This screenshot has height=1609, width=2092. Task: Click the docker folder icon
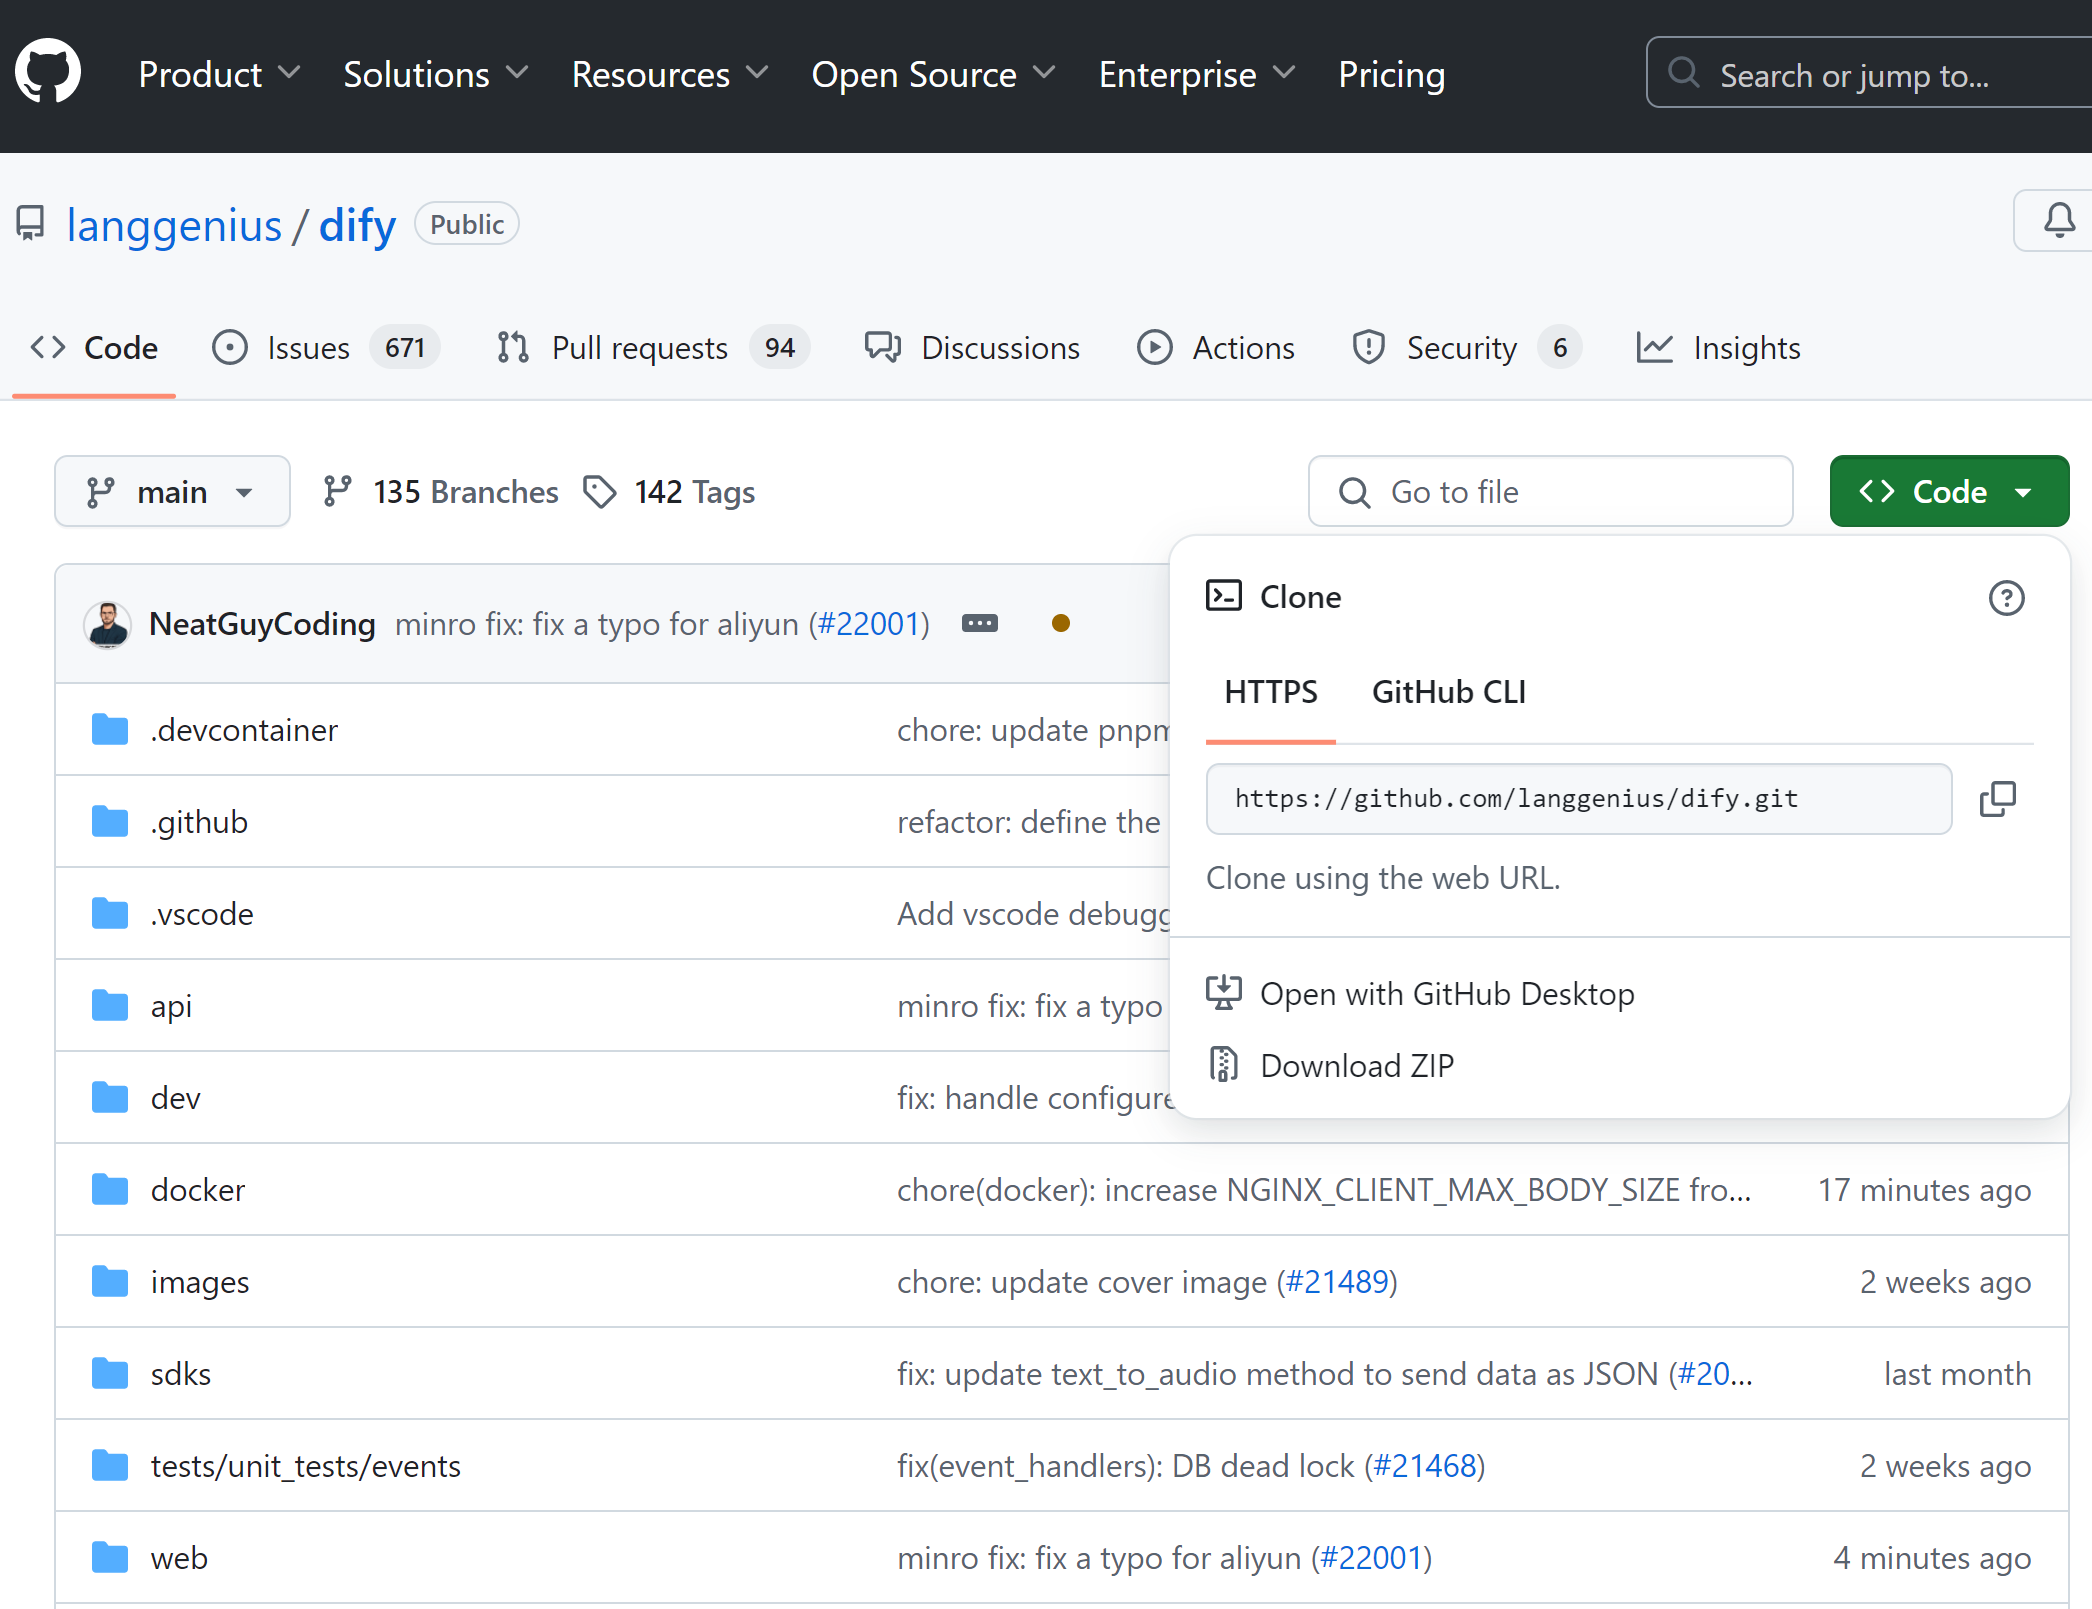click(110, 1190)
